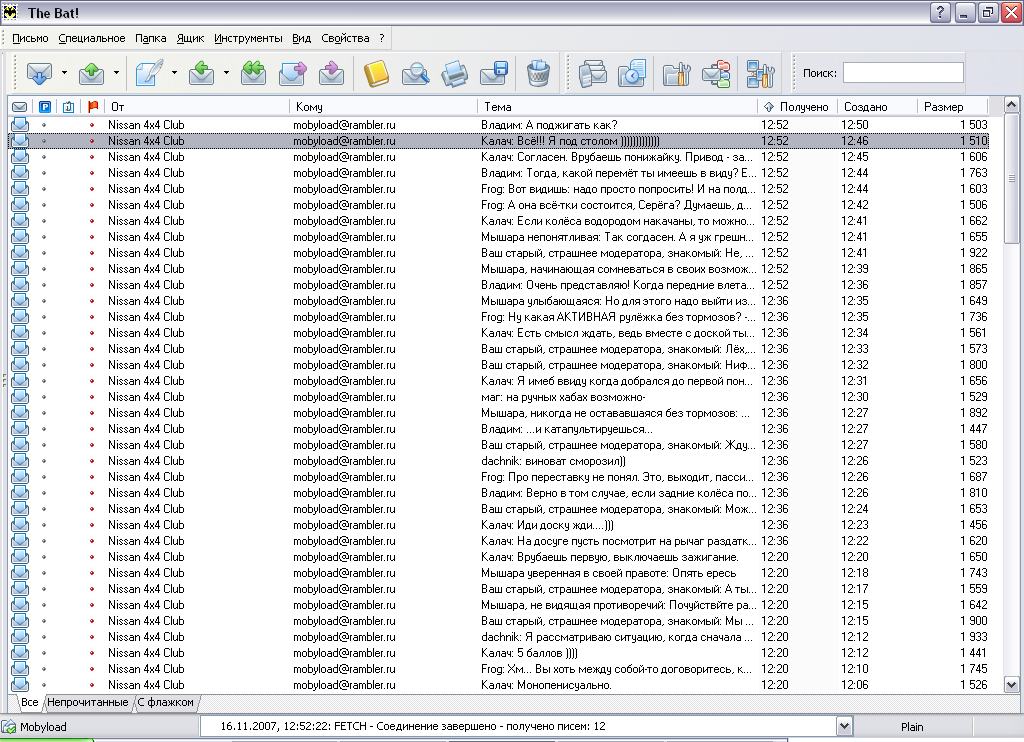This screenshot has width=1024, height=742.
Task: Sort by the red flag column header
Action: click(93, 106)
